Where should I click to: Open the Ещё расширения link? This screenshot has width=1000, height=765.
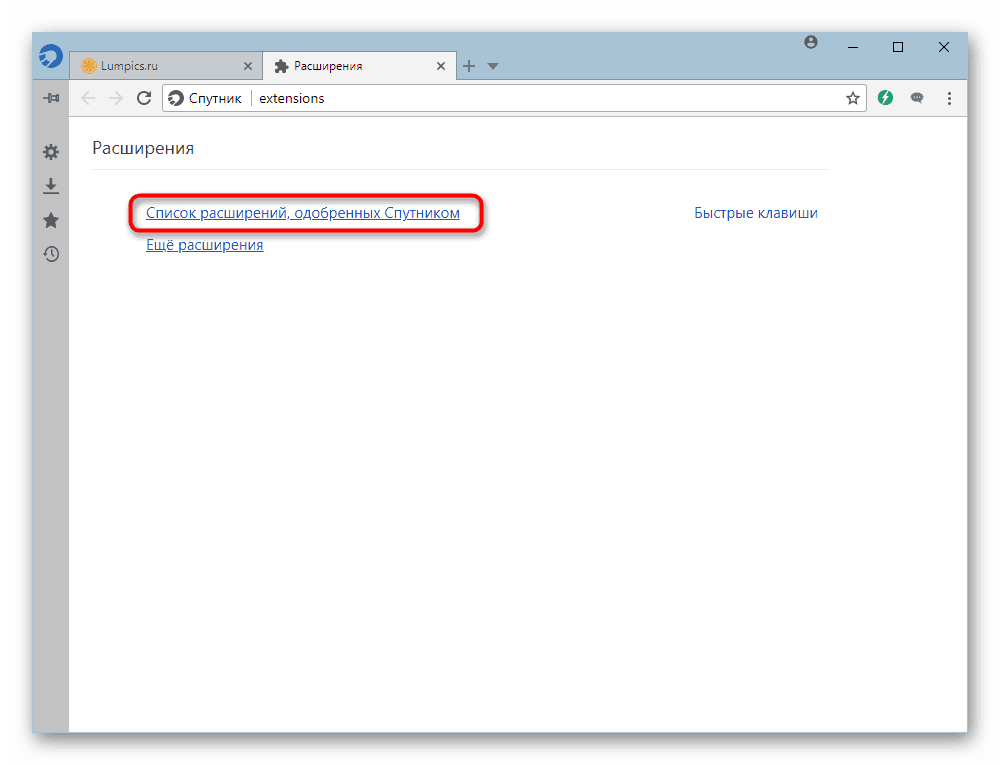pyautogui.click(x=205, y=245)
